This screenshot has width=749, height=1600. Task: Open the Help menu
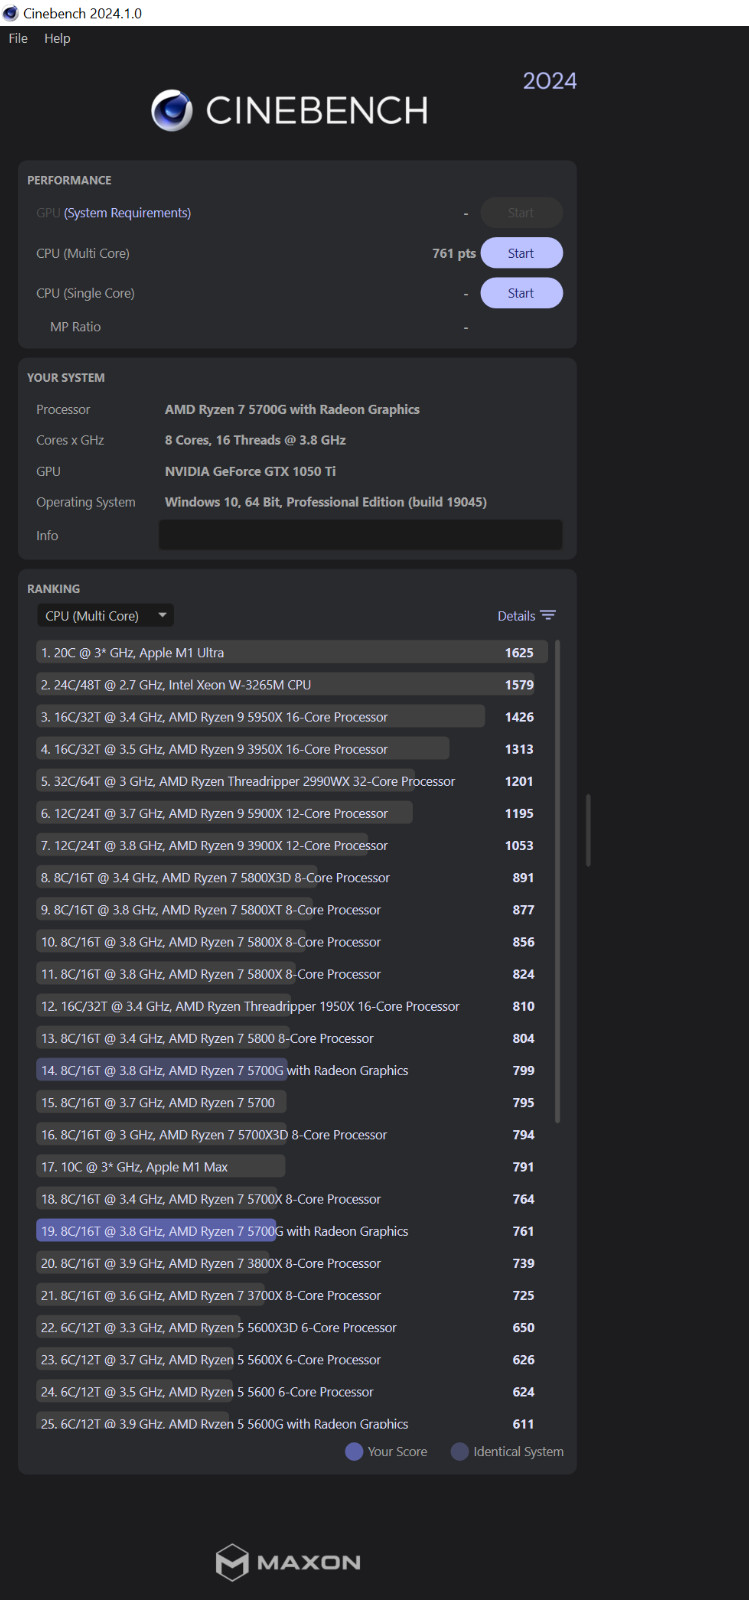(57, 38)
